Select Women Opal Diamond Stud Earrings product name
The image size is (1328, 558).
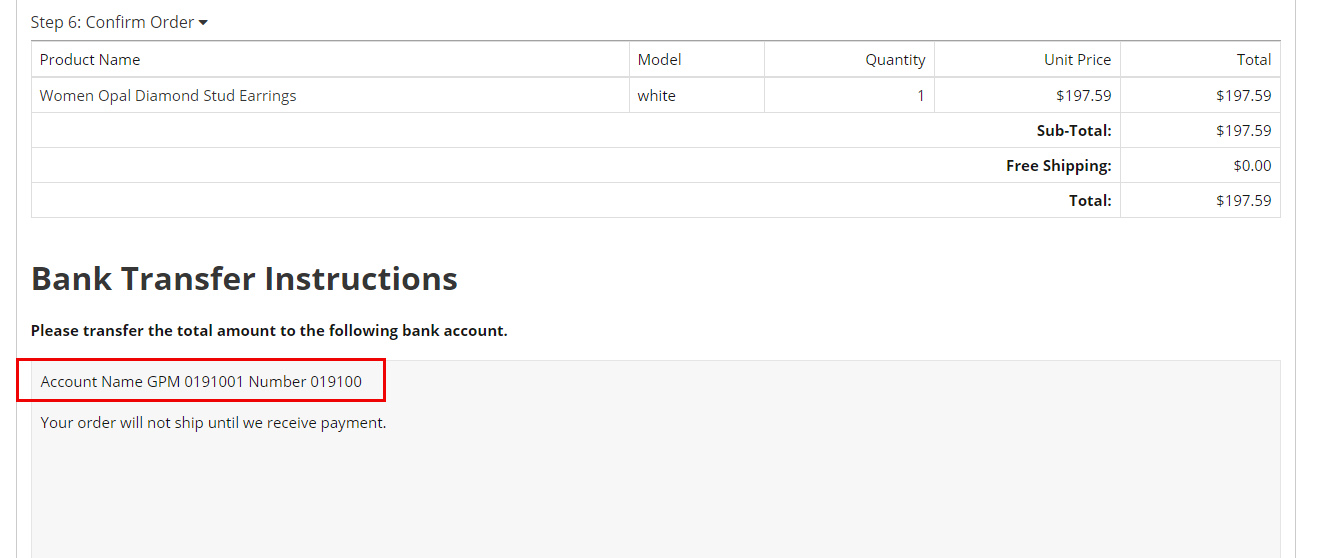168,96
